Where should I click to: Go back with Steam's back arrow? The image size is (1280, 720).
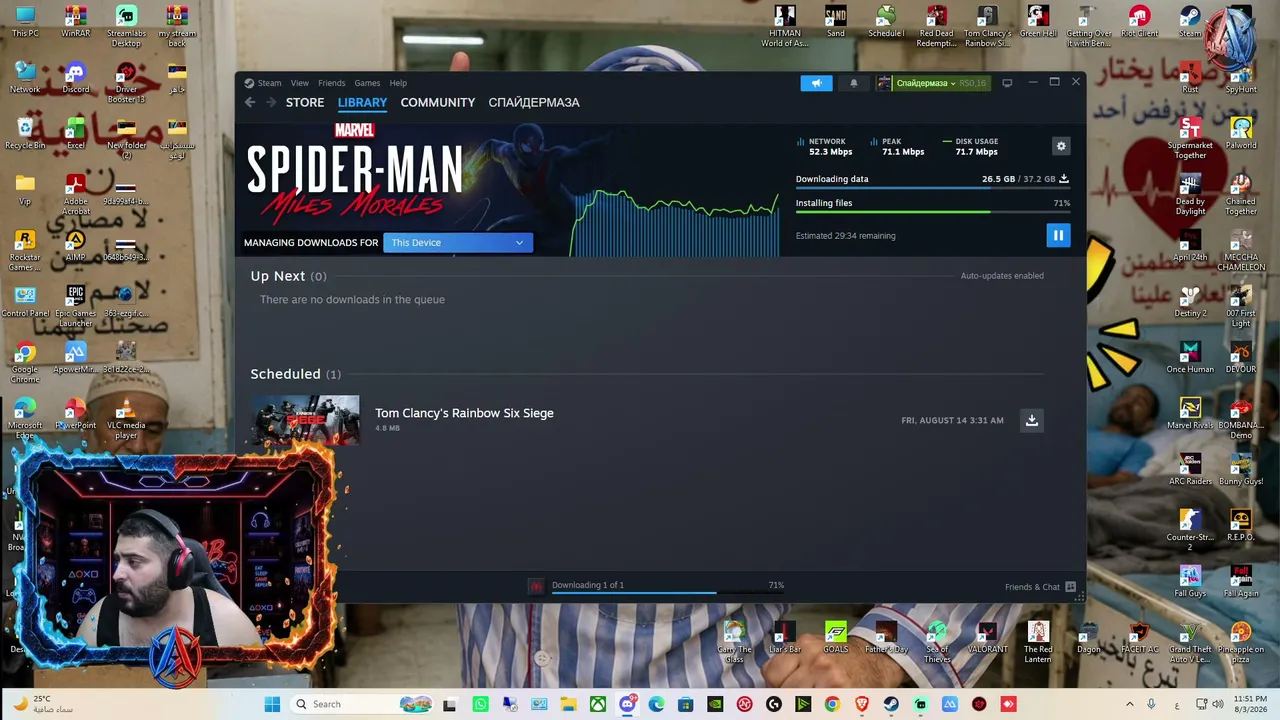[x=250, y=102]
